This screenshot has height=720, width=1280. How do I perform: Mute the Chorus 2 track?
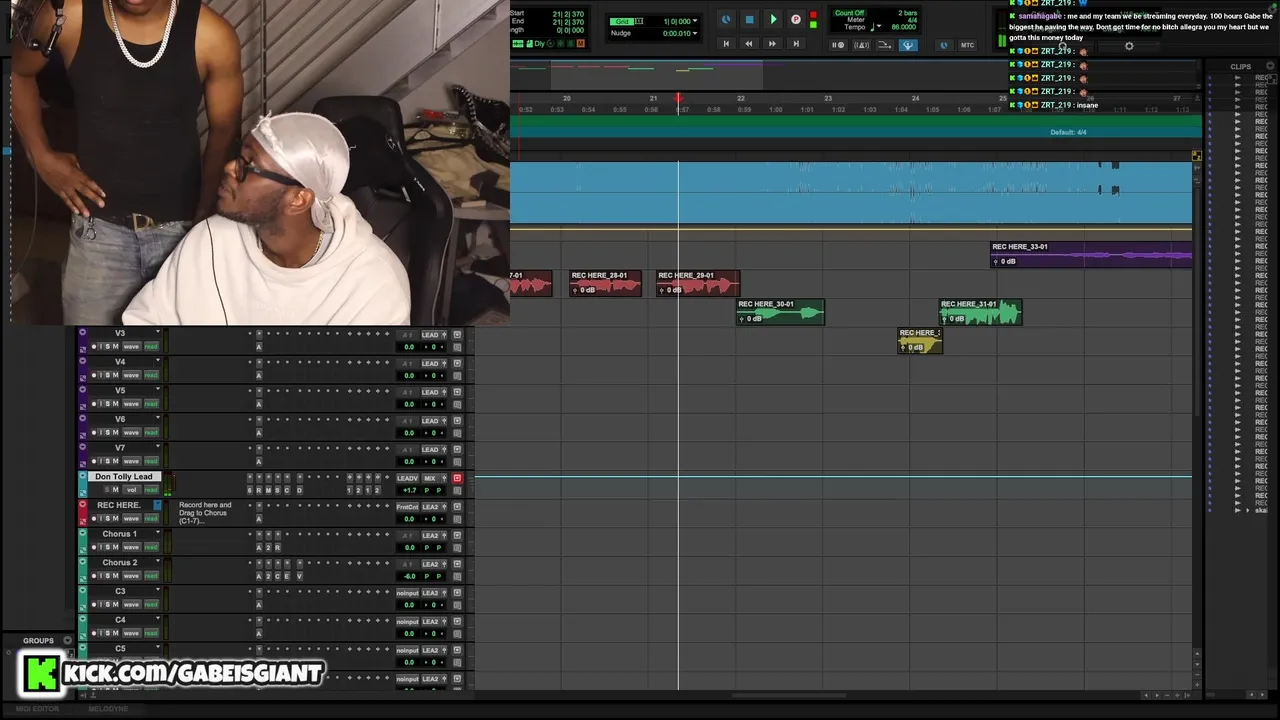click(115, 576)
